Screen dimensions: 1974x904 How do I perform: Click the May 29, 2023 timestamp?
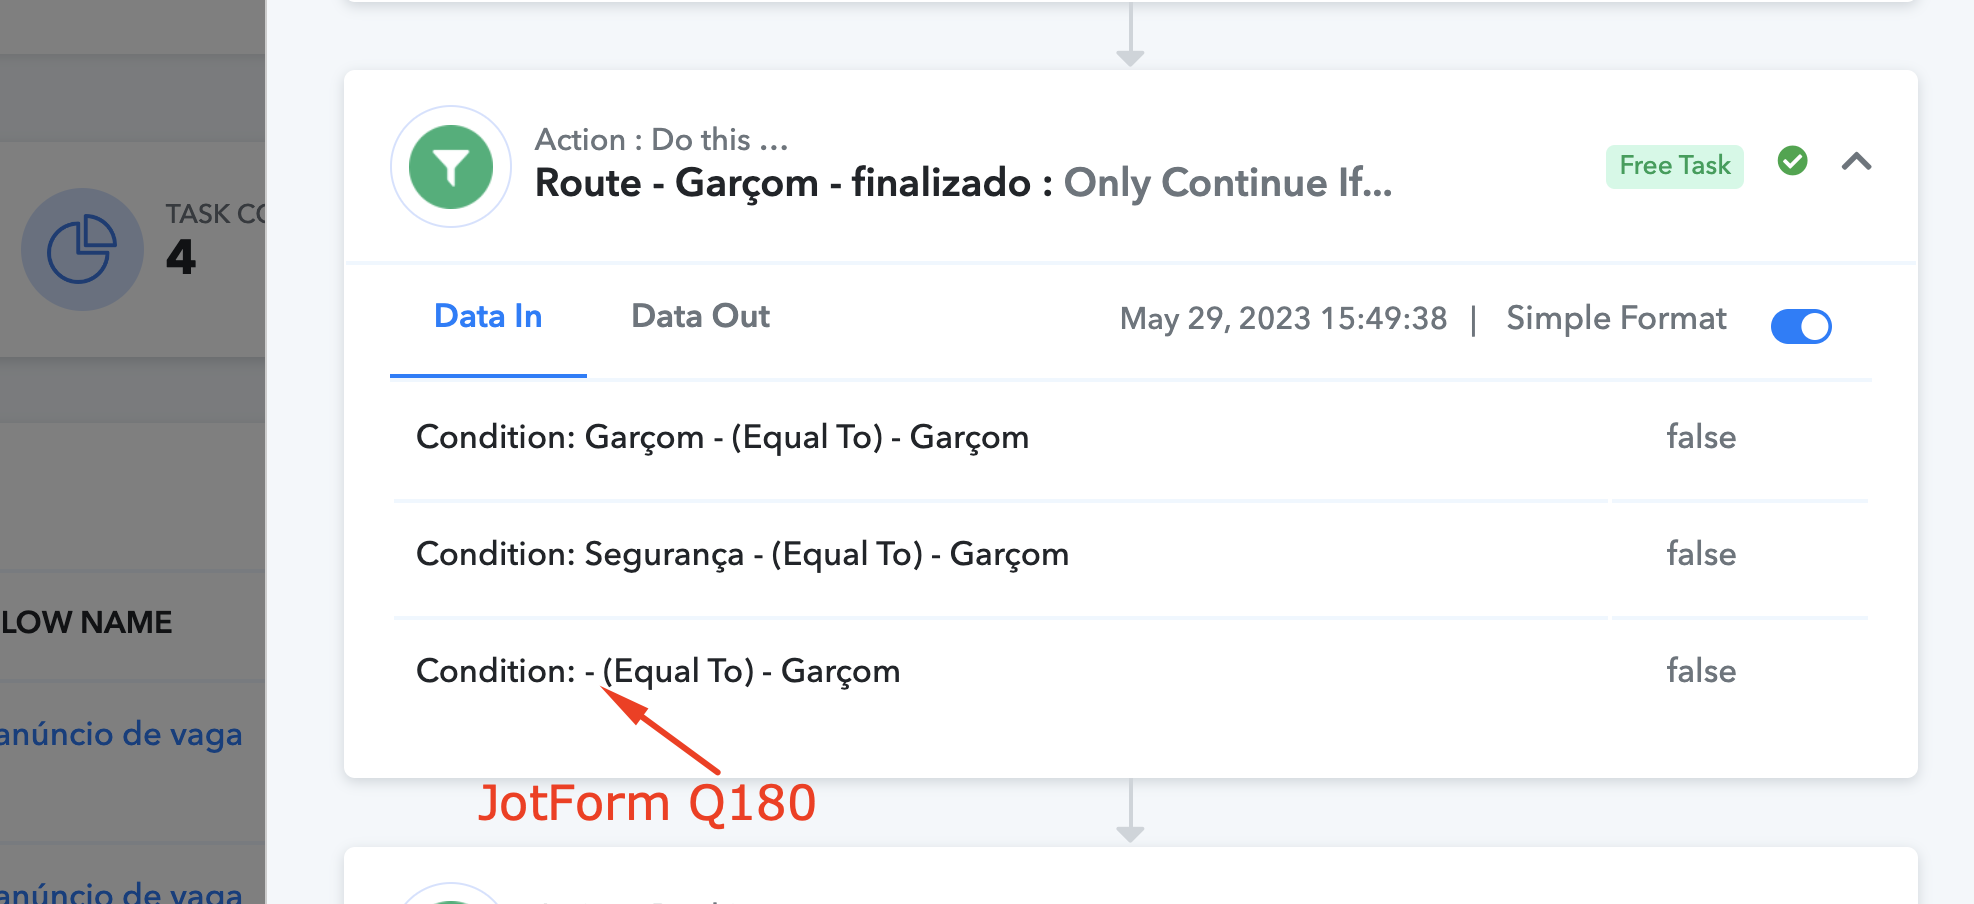1283,319
